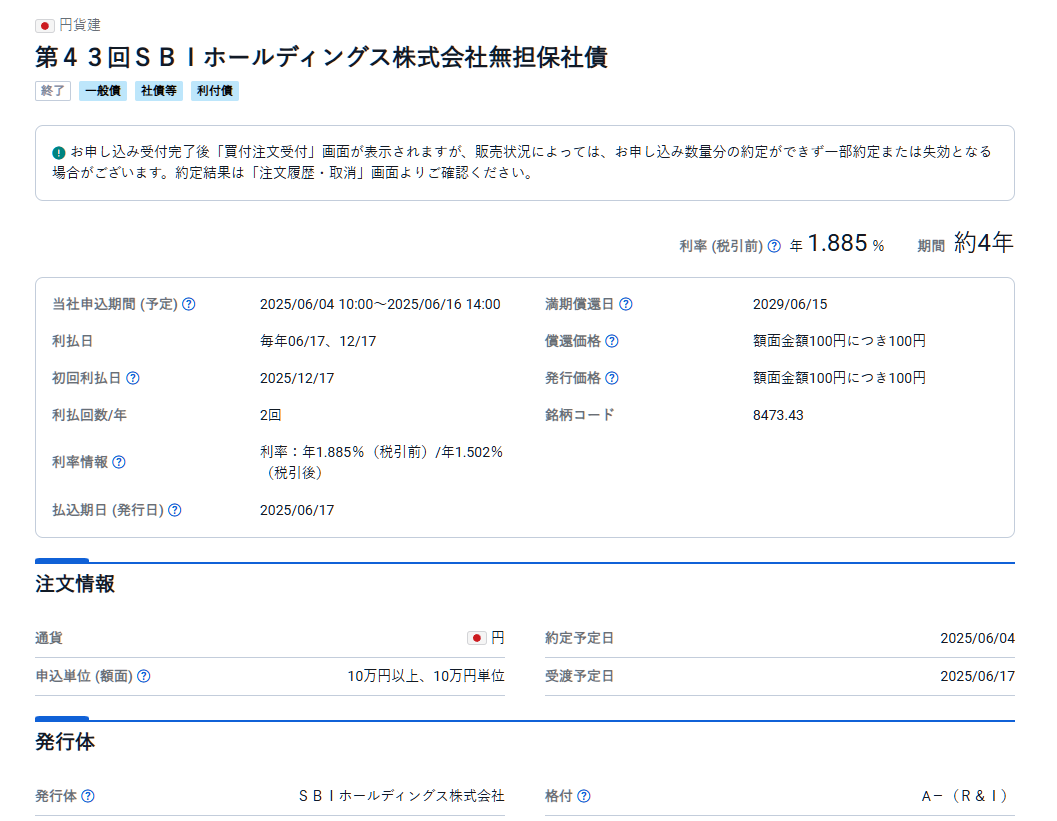Viewport: 1057px width, 821px height.
Task: Click the 注文情報 section heading
Action: pyautogui.click(x=75, y=584)
